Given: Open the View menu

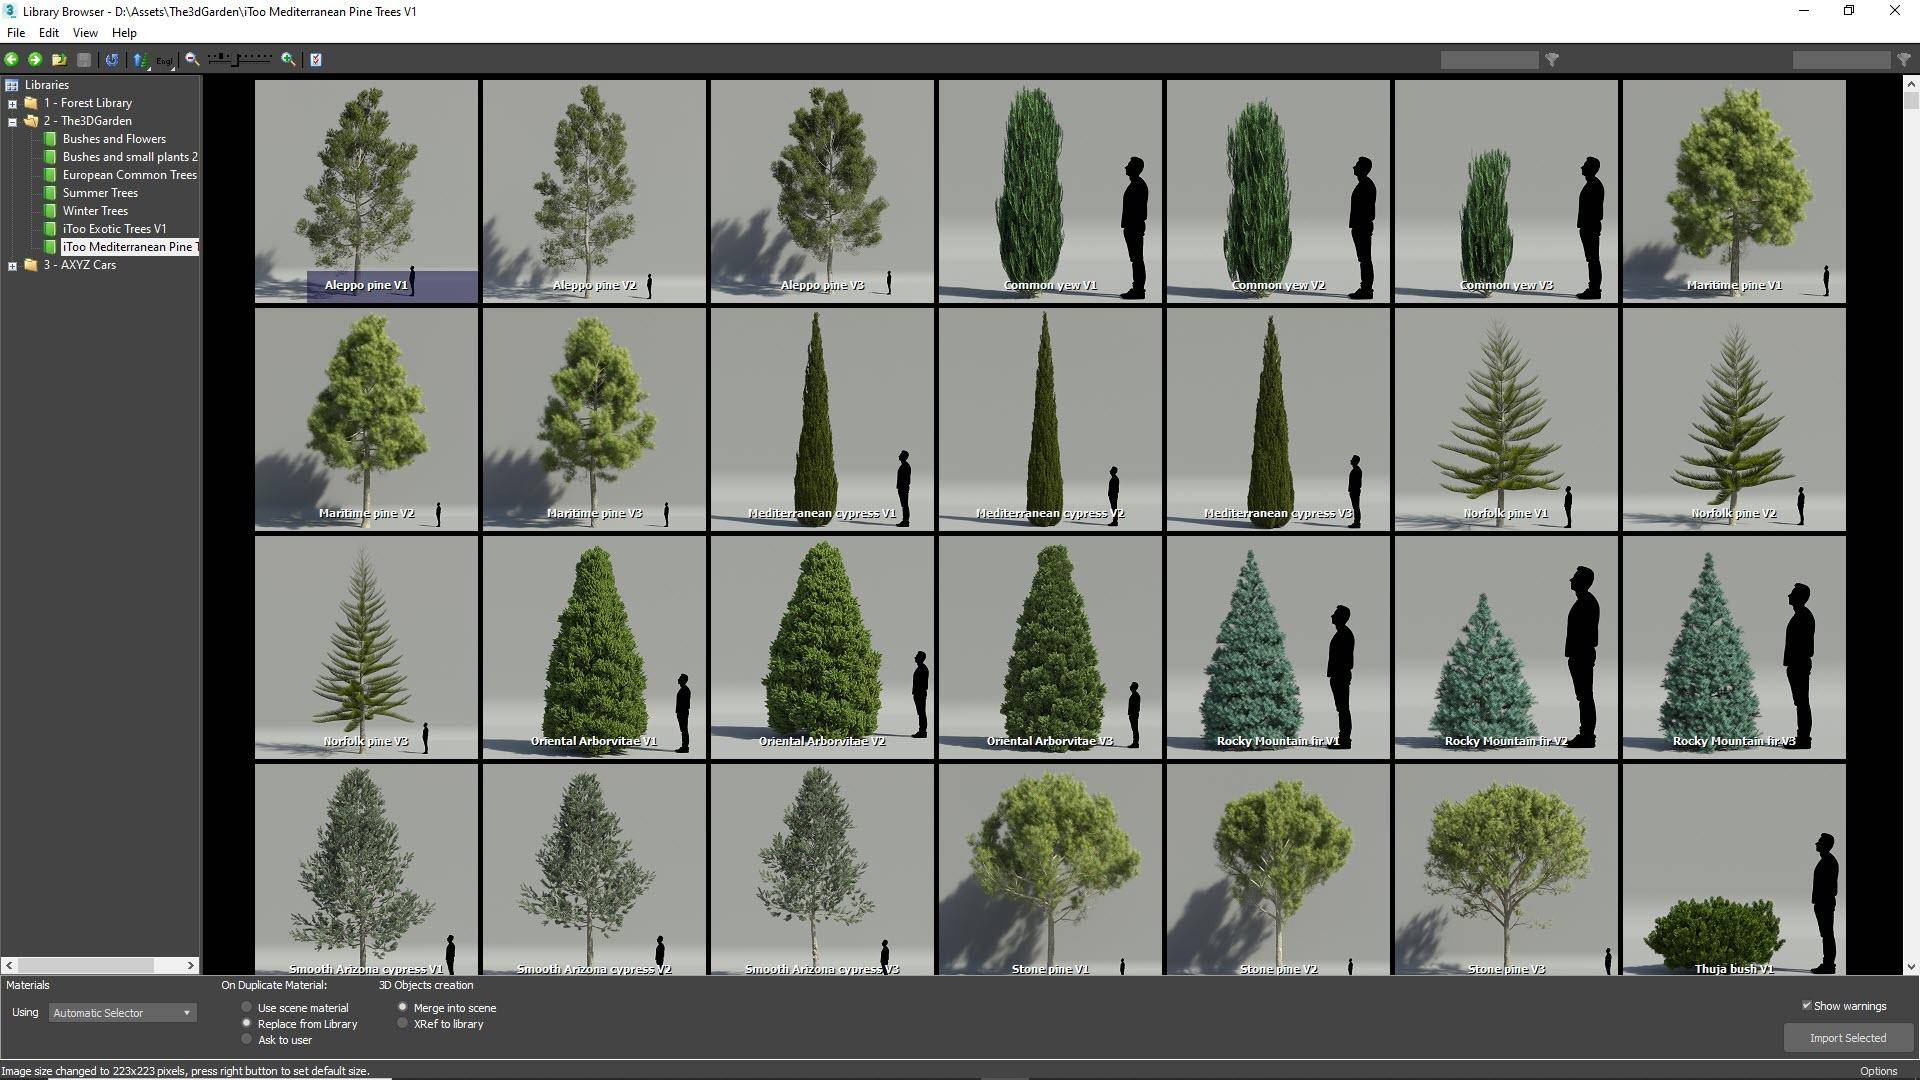Looking at the screenshot, I should click(85, 32).
